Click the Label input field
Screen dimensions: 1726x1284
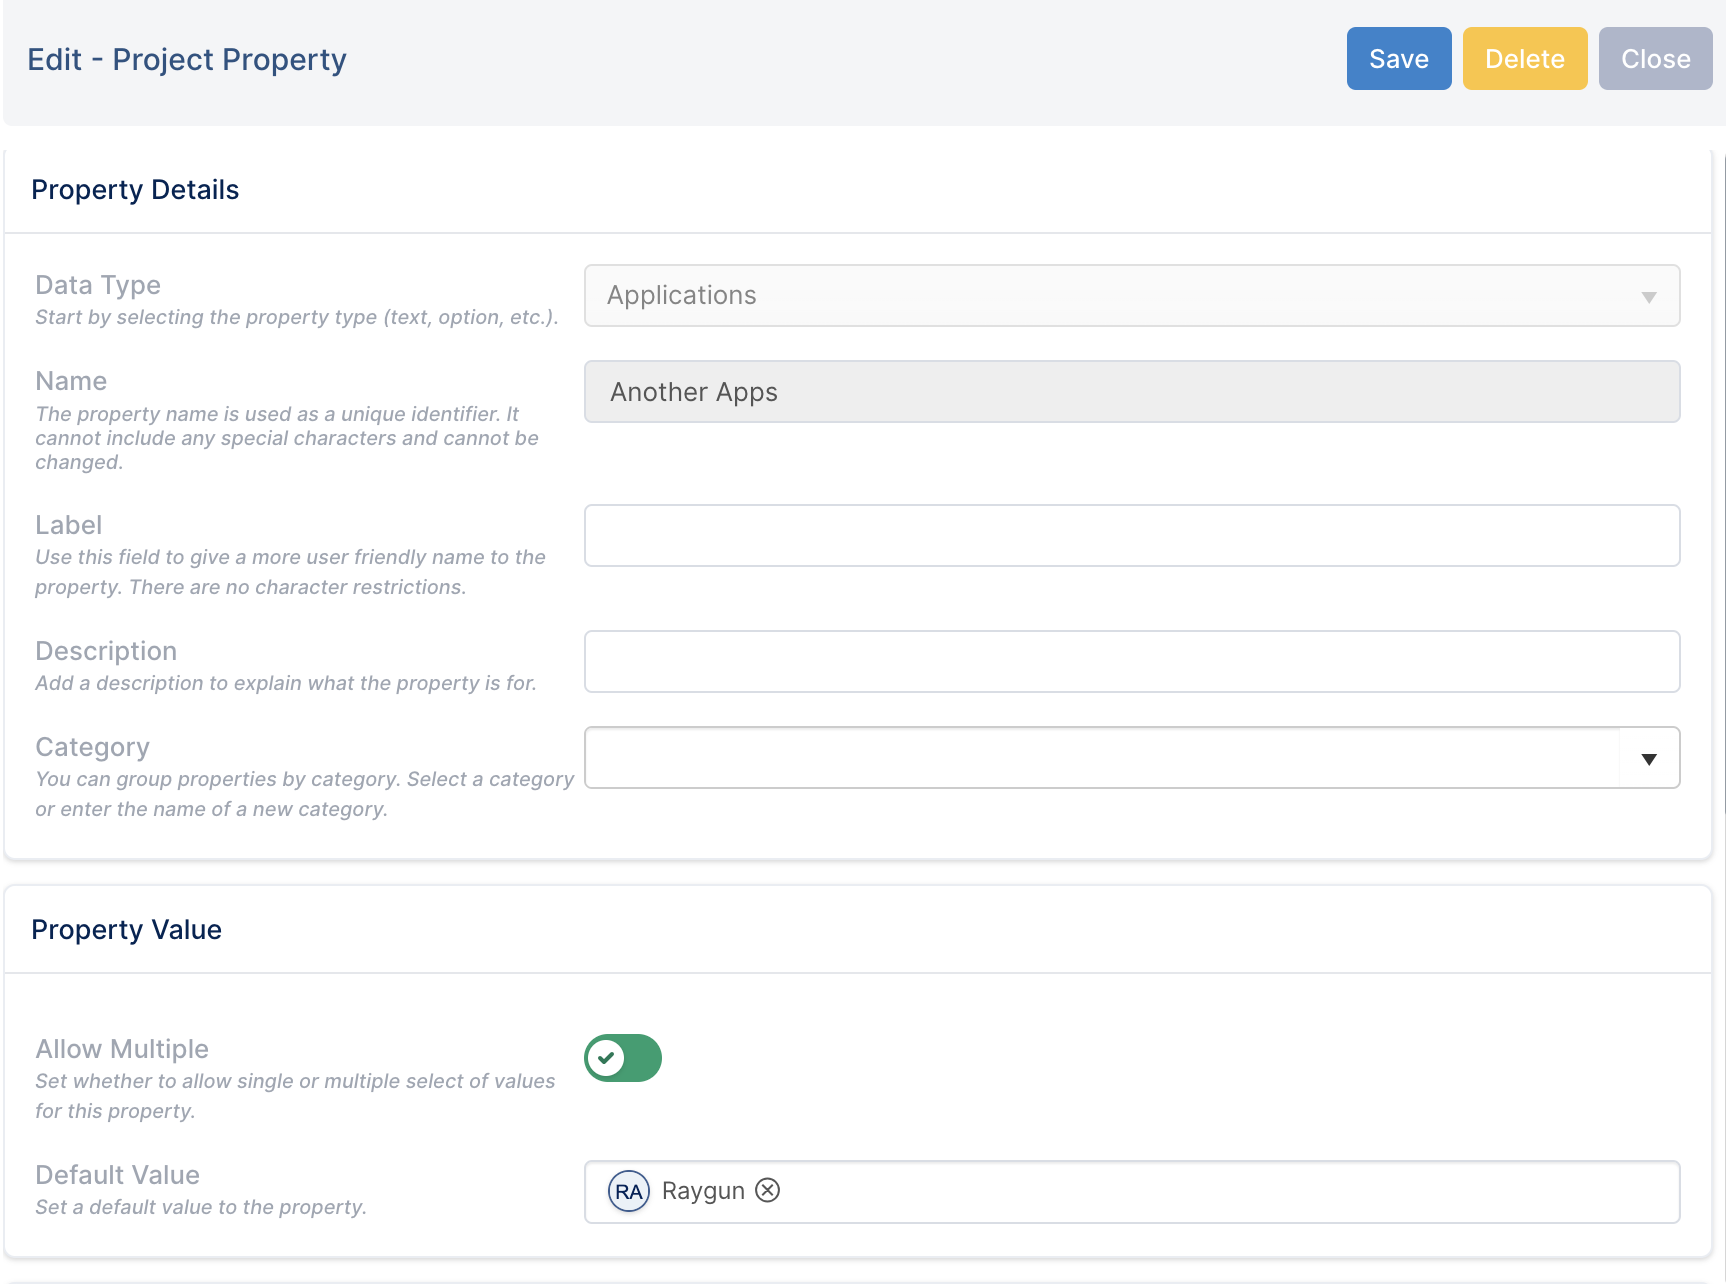[1131, 535]
